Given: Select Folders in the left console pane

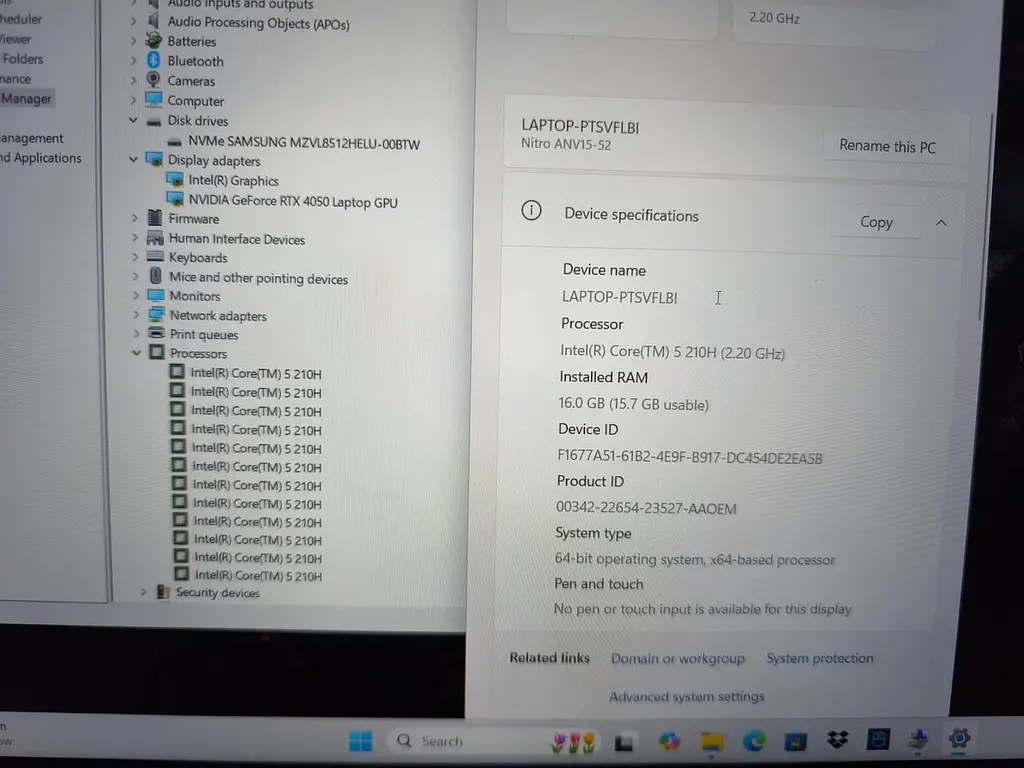Looking at the screenshot, I should [x=23, y=59].
